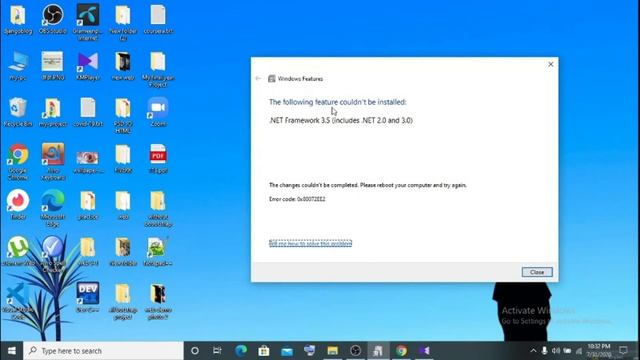
Task: Select the Google Chrome desktop shortcut
Action: 18,162
